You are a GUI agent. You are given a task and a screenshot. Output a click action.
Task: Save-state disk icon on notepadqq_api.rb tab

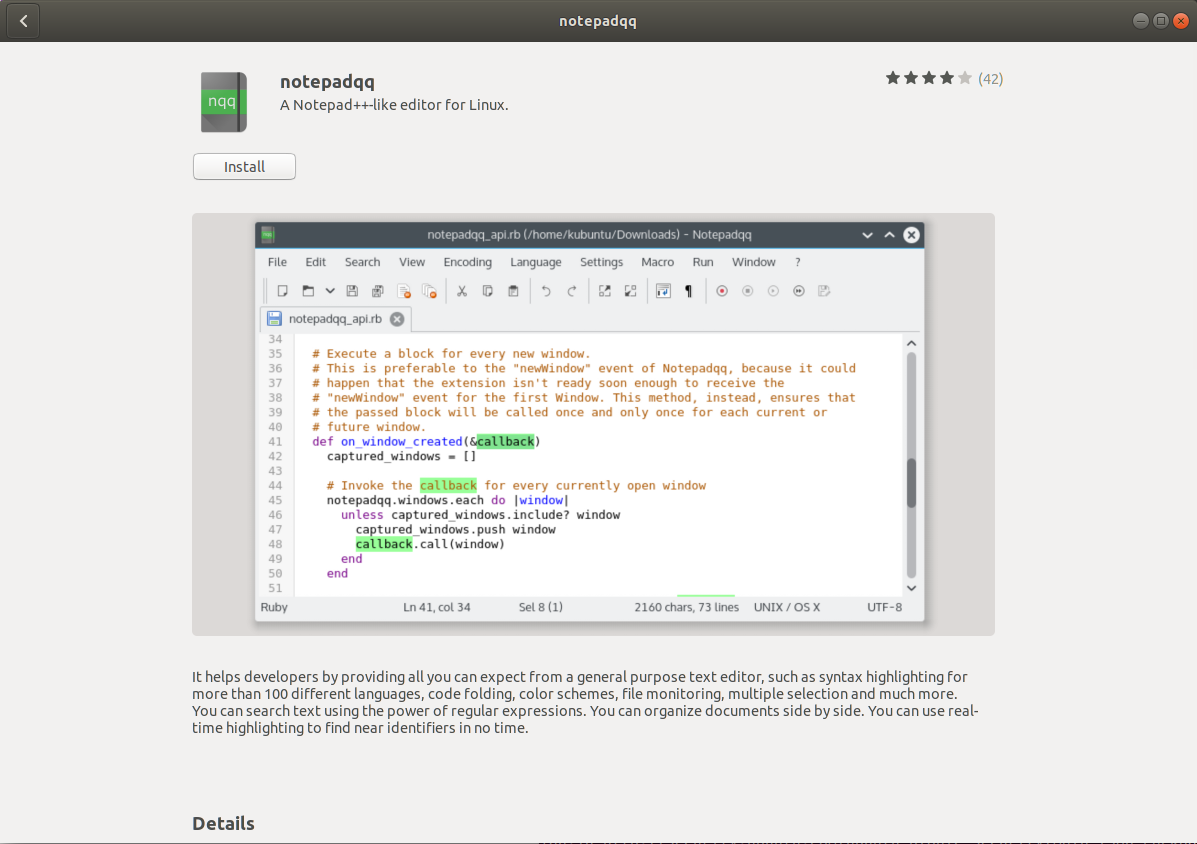coord(274,319)
